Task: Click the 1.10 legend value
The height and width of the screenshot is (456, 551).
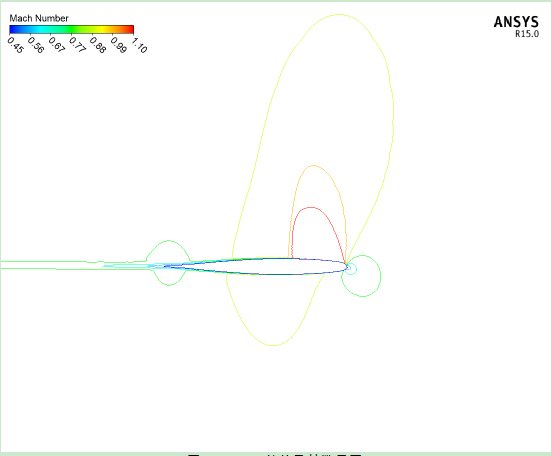Action: pyautogui.click(x=139, y=45)
